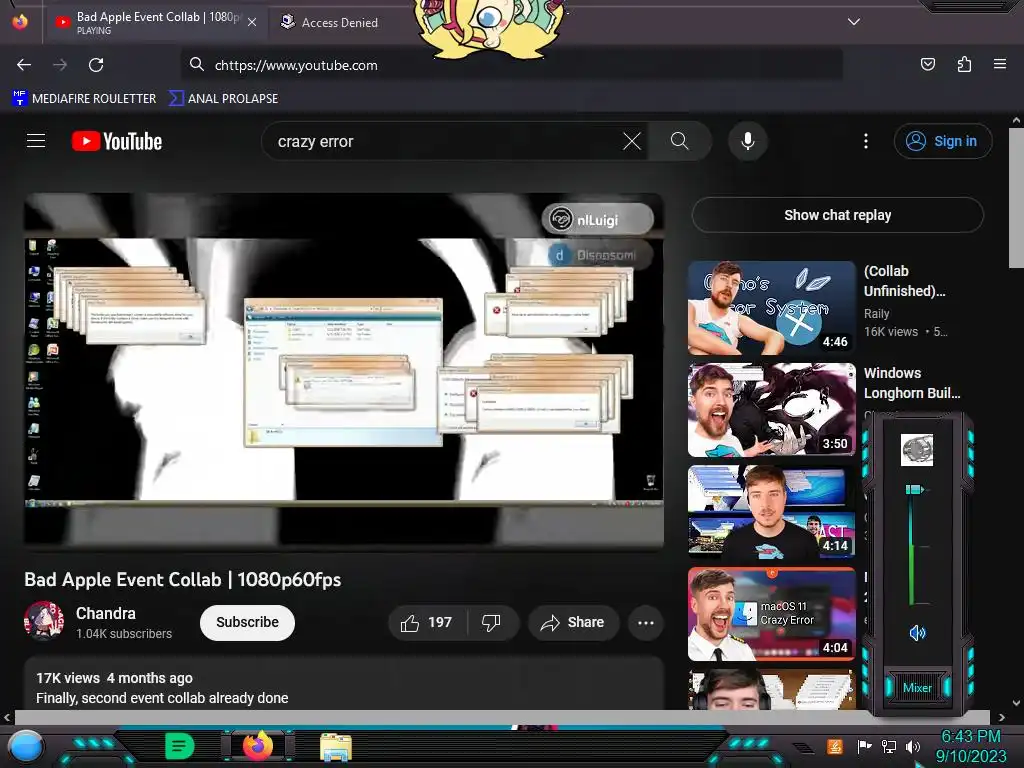Click the horizontal scrollbar at page bottom
Image resolution: width=1024 pixels, height=768 pixels.
501,717
